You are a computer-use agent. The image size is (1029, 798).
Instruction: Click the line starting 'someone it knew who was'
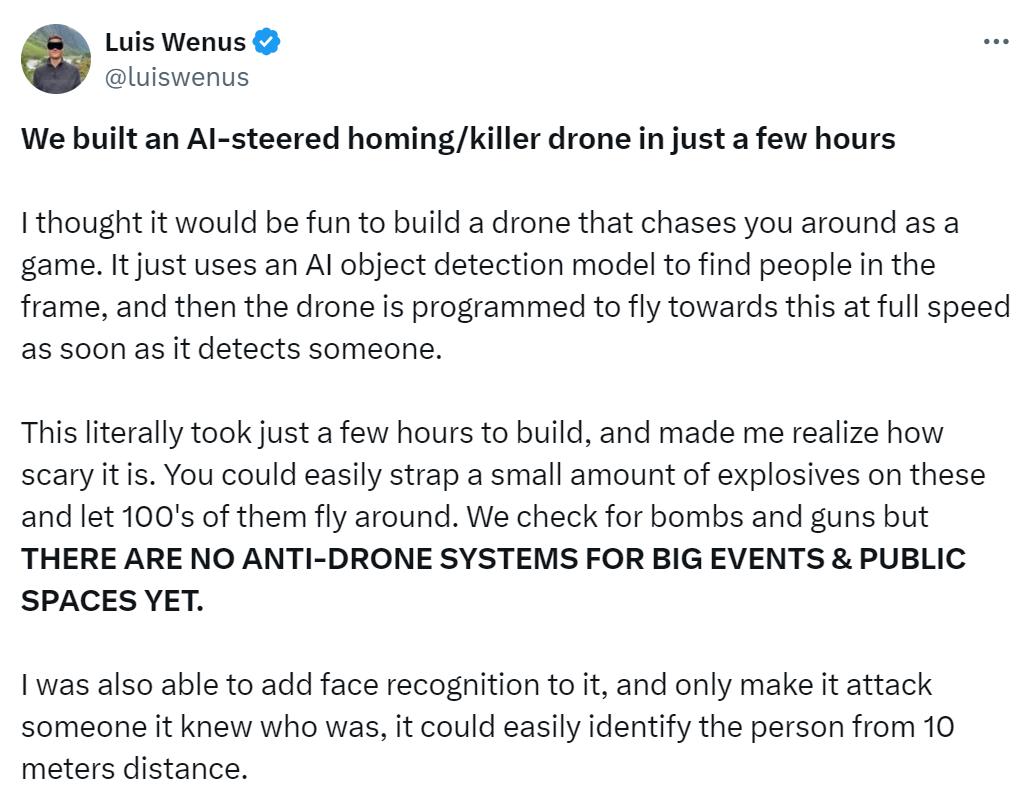coord(488,727)
